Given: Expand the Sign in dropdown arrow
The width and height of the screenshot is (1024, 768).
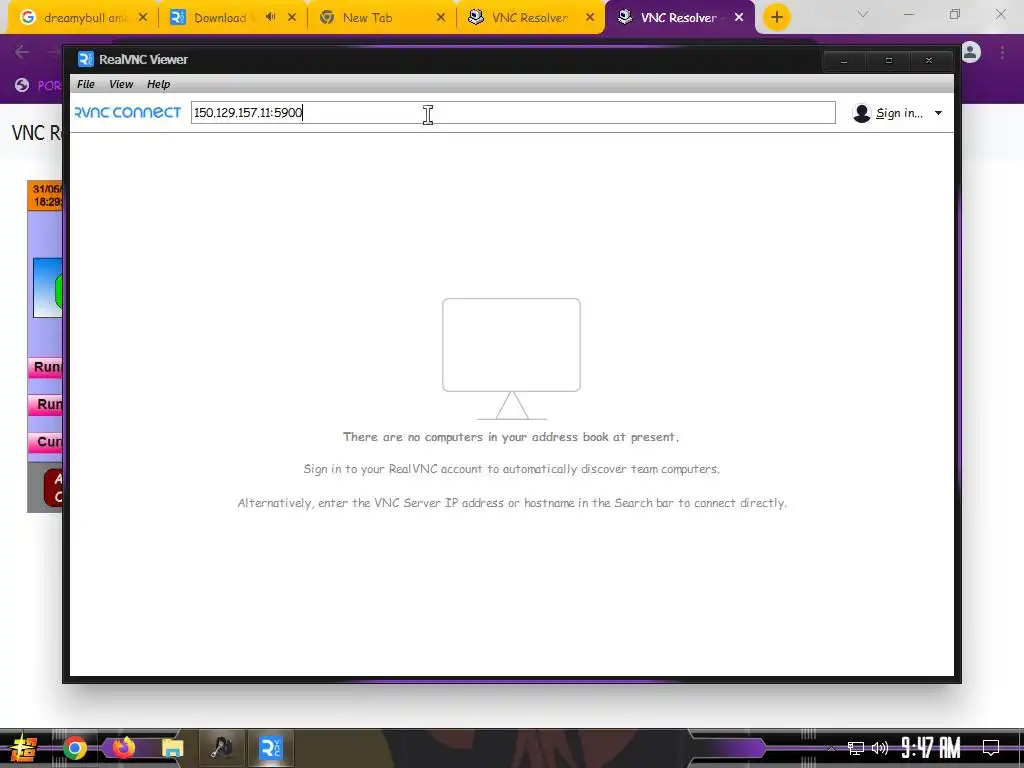Looking at the screenshot, I should coord(938,113).
